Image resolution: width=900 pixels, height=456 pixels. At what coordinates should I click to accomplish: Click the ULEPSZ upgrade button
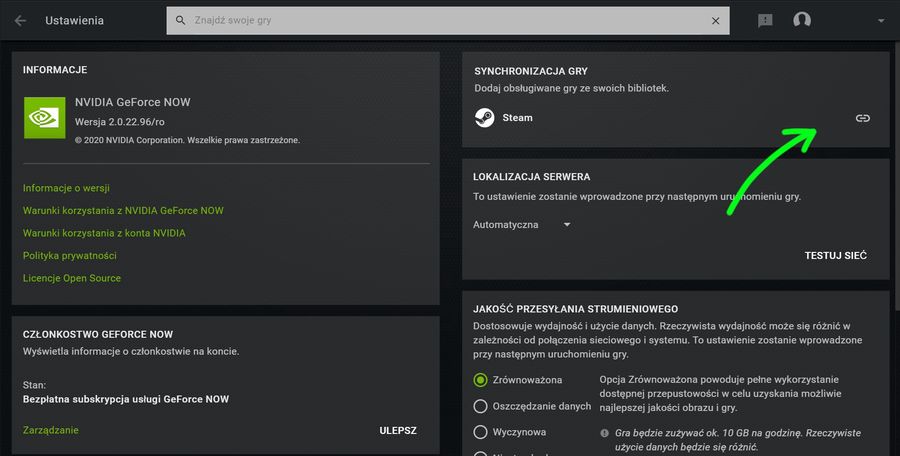(x=398, y=431)
